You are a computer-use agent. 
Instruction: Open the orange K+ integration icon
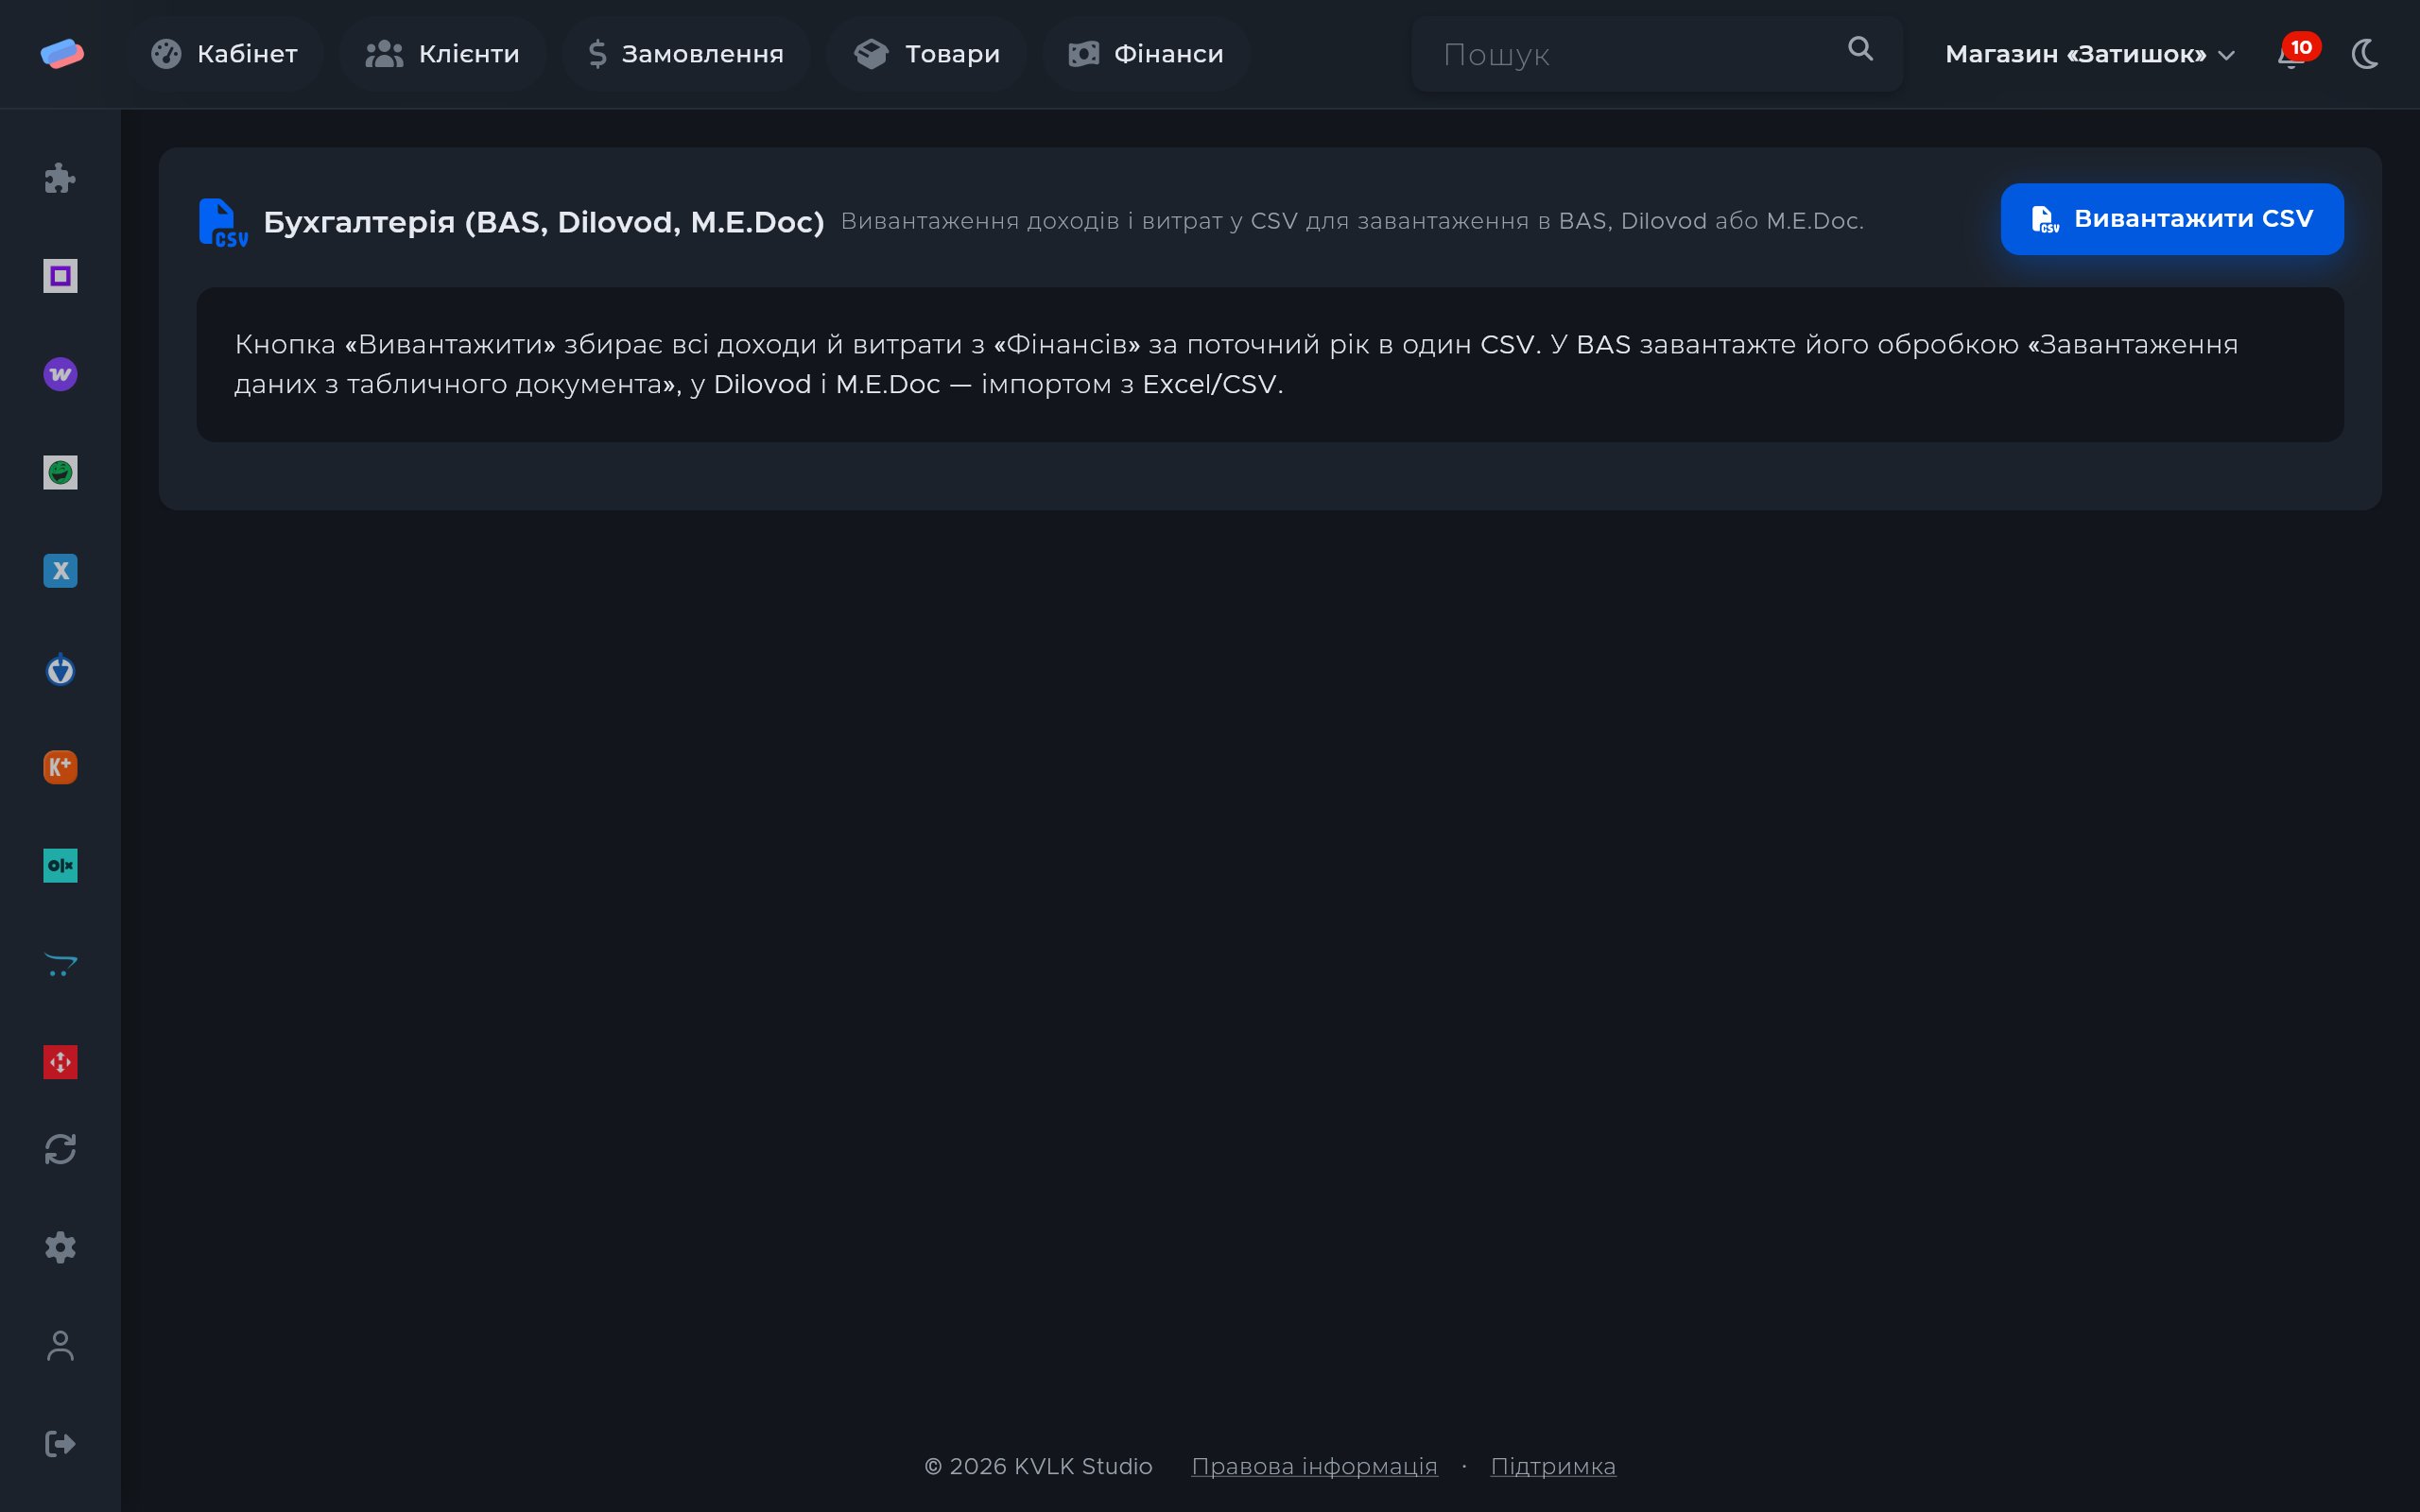[x=60, y=767]
